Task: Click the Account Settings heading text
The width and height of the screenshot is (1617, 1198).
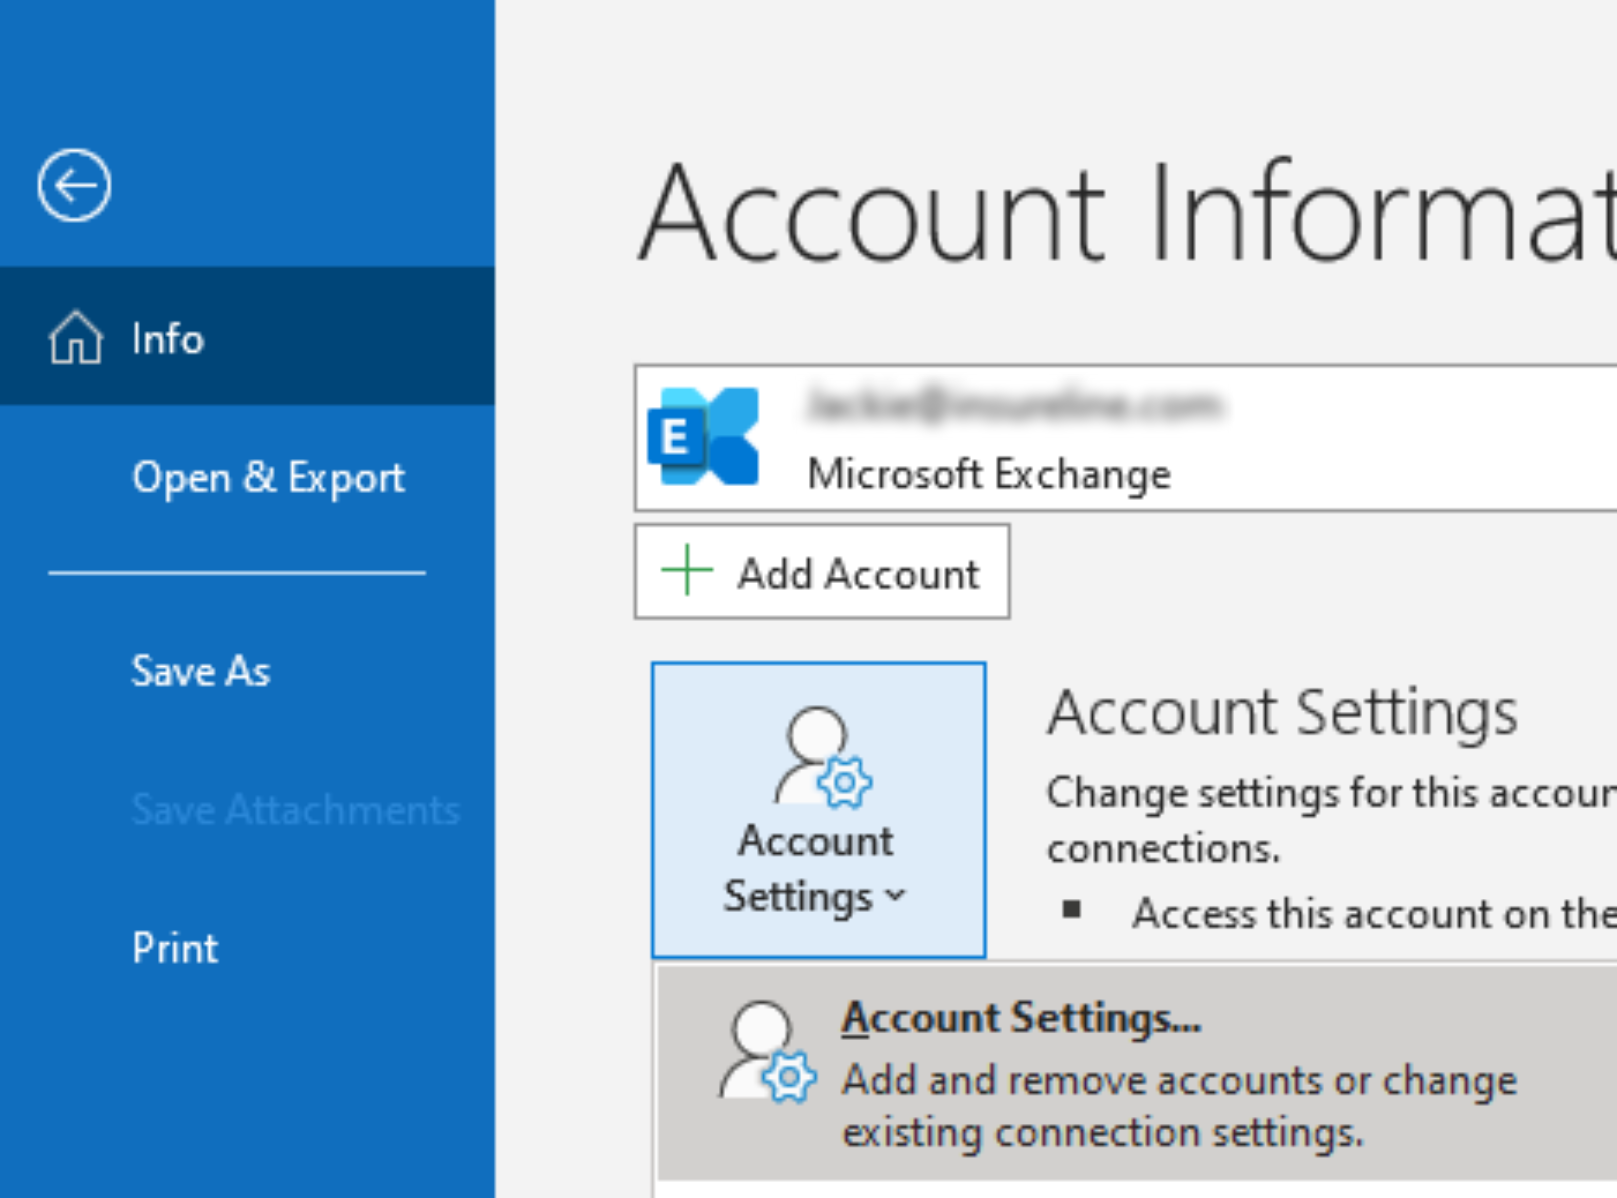Action: [x=1282, y=712]
